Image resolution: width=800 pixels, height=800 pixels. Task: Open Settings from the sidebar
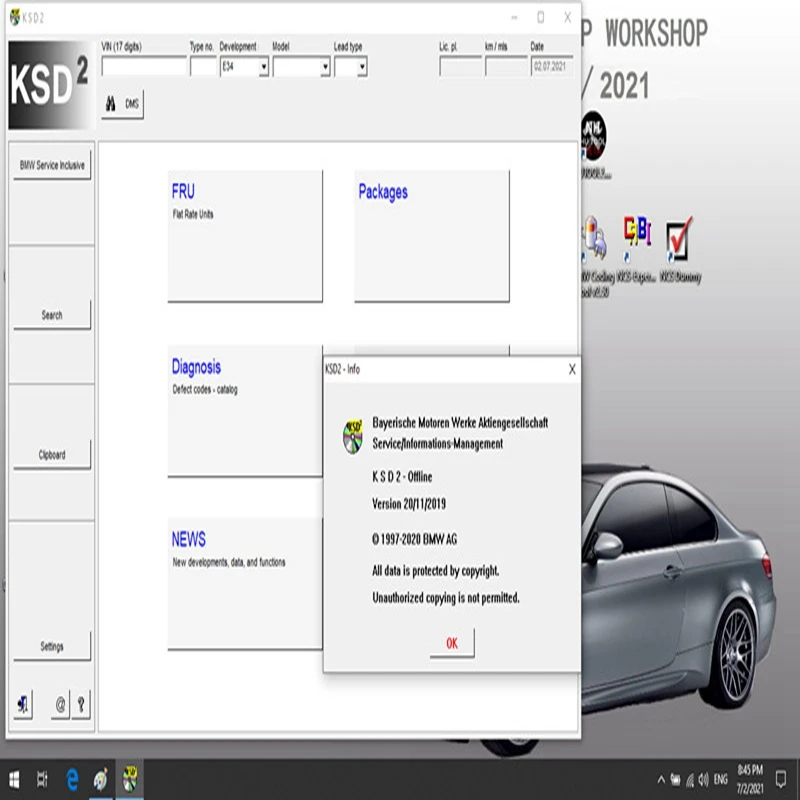(x=52, y=646)
